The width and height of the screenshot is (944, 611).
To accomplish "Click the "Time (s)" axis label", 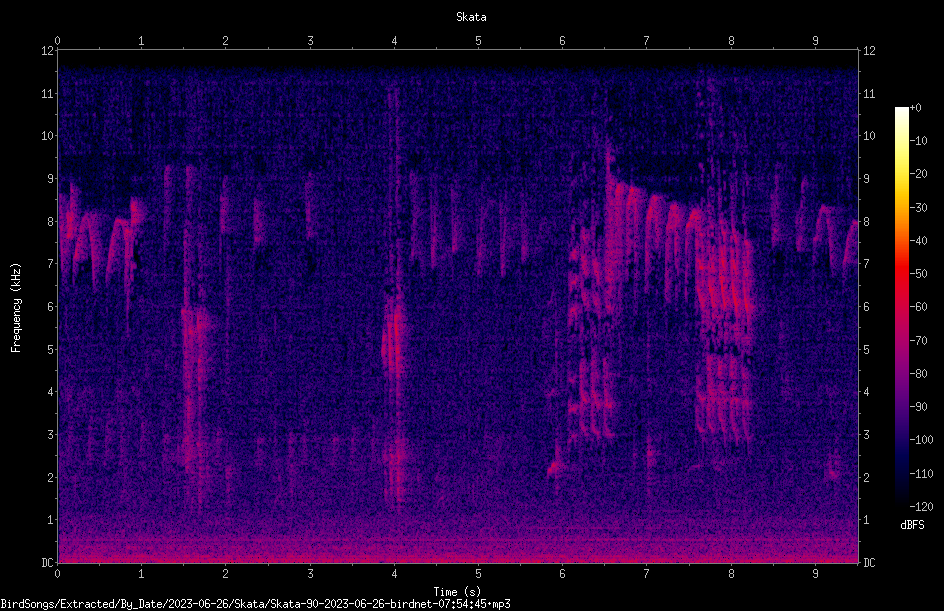I will pos(457,592).
